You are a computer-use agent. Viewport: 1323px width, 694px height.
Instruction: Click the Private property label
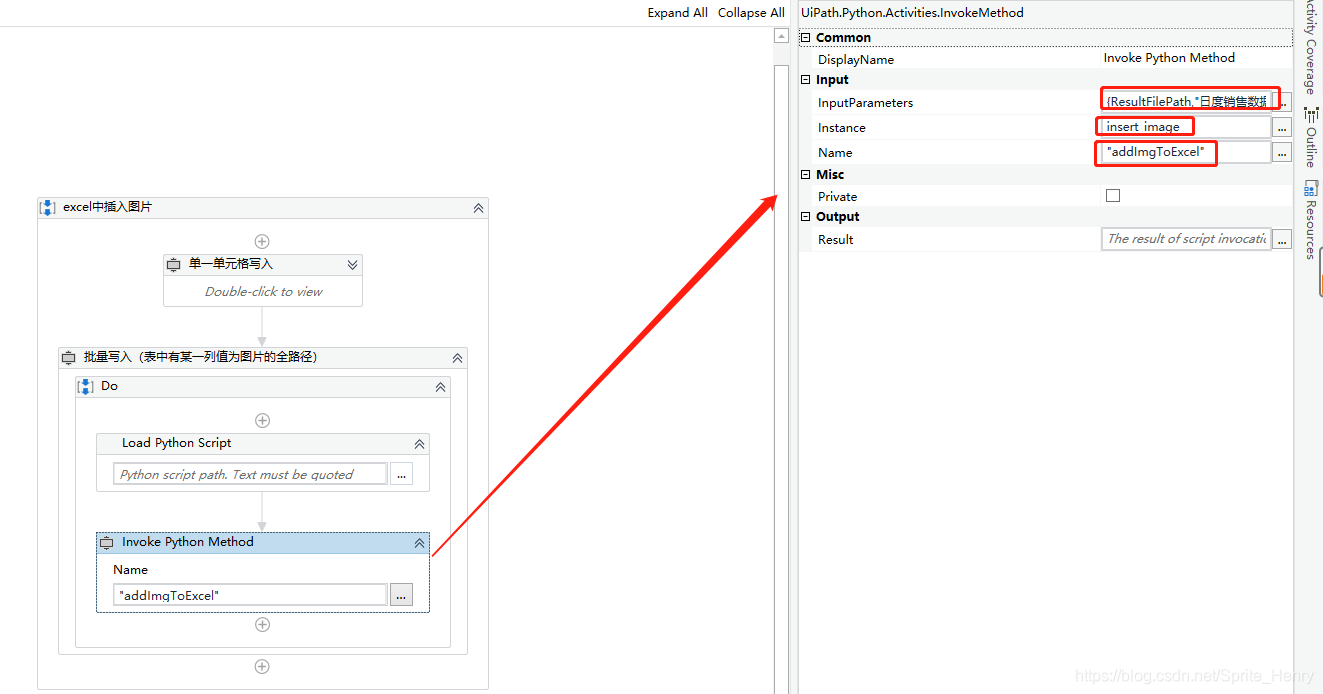[837, 196]
